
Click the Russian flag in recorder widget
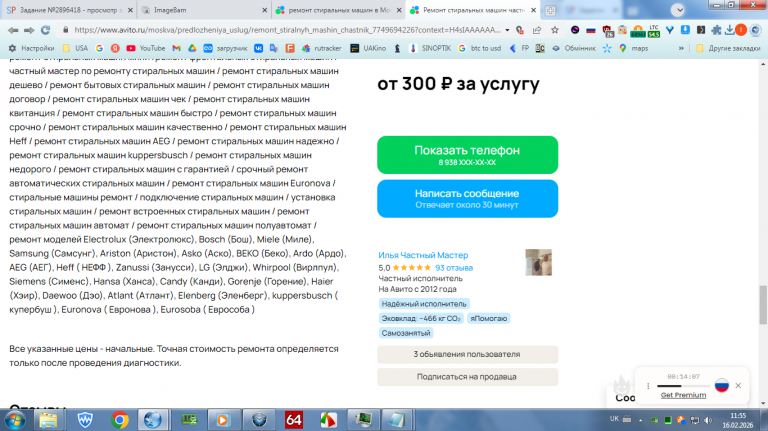[x=721, y=385]
